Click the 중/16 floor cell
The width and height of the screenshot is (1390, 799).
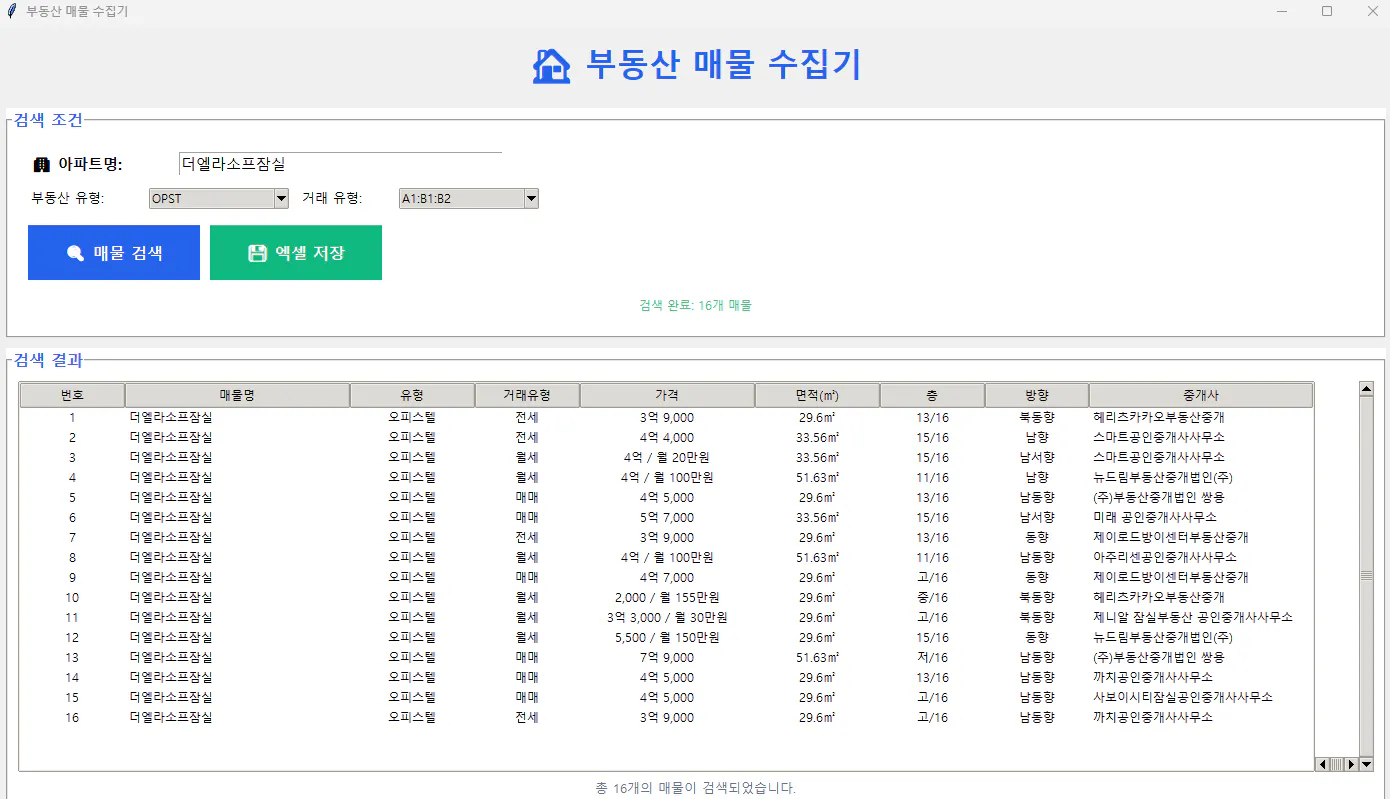point(932,597)
